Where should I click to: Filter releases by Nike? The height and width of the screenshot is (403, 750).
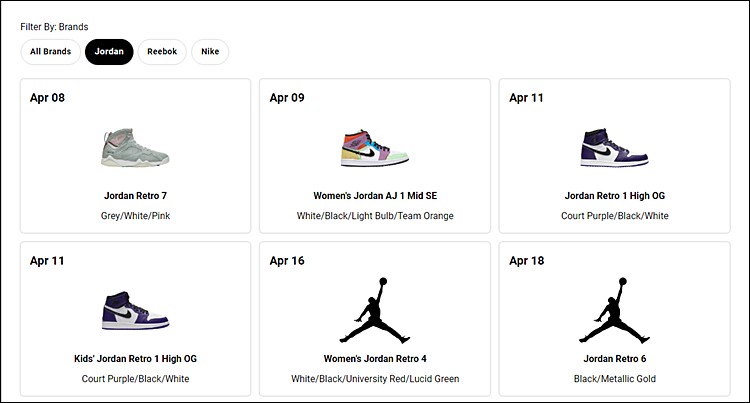click(210, 52)
